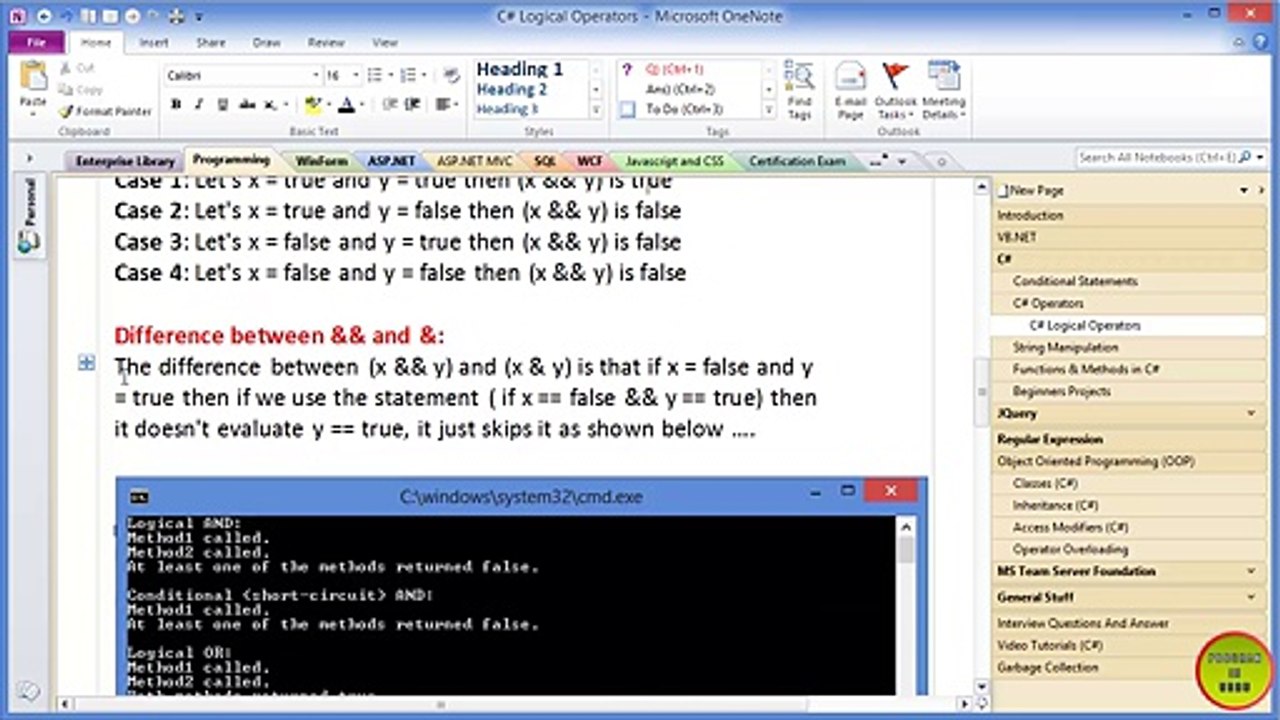Viewport: 1280px width, 720px height.
Task: Click the cmd.exe icon in the console title bar
Action: 139,495
